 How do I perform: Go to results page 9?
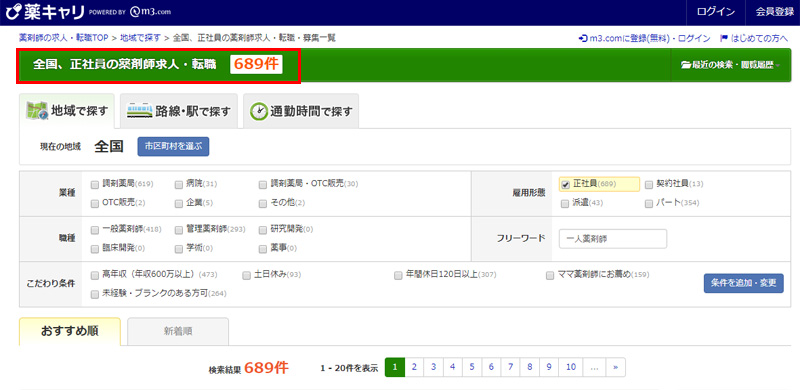(549, 367)
